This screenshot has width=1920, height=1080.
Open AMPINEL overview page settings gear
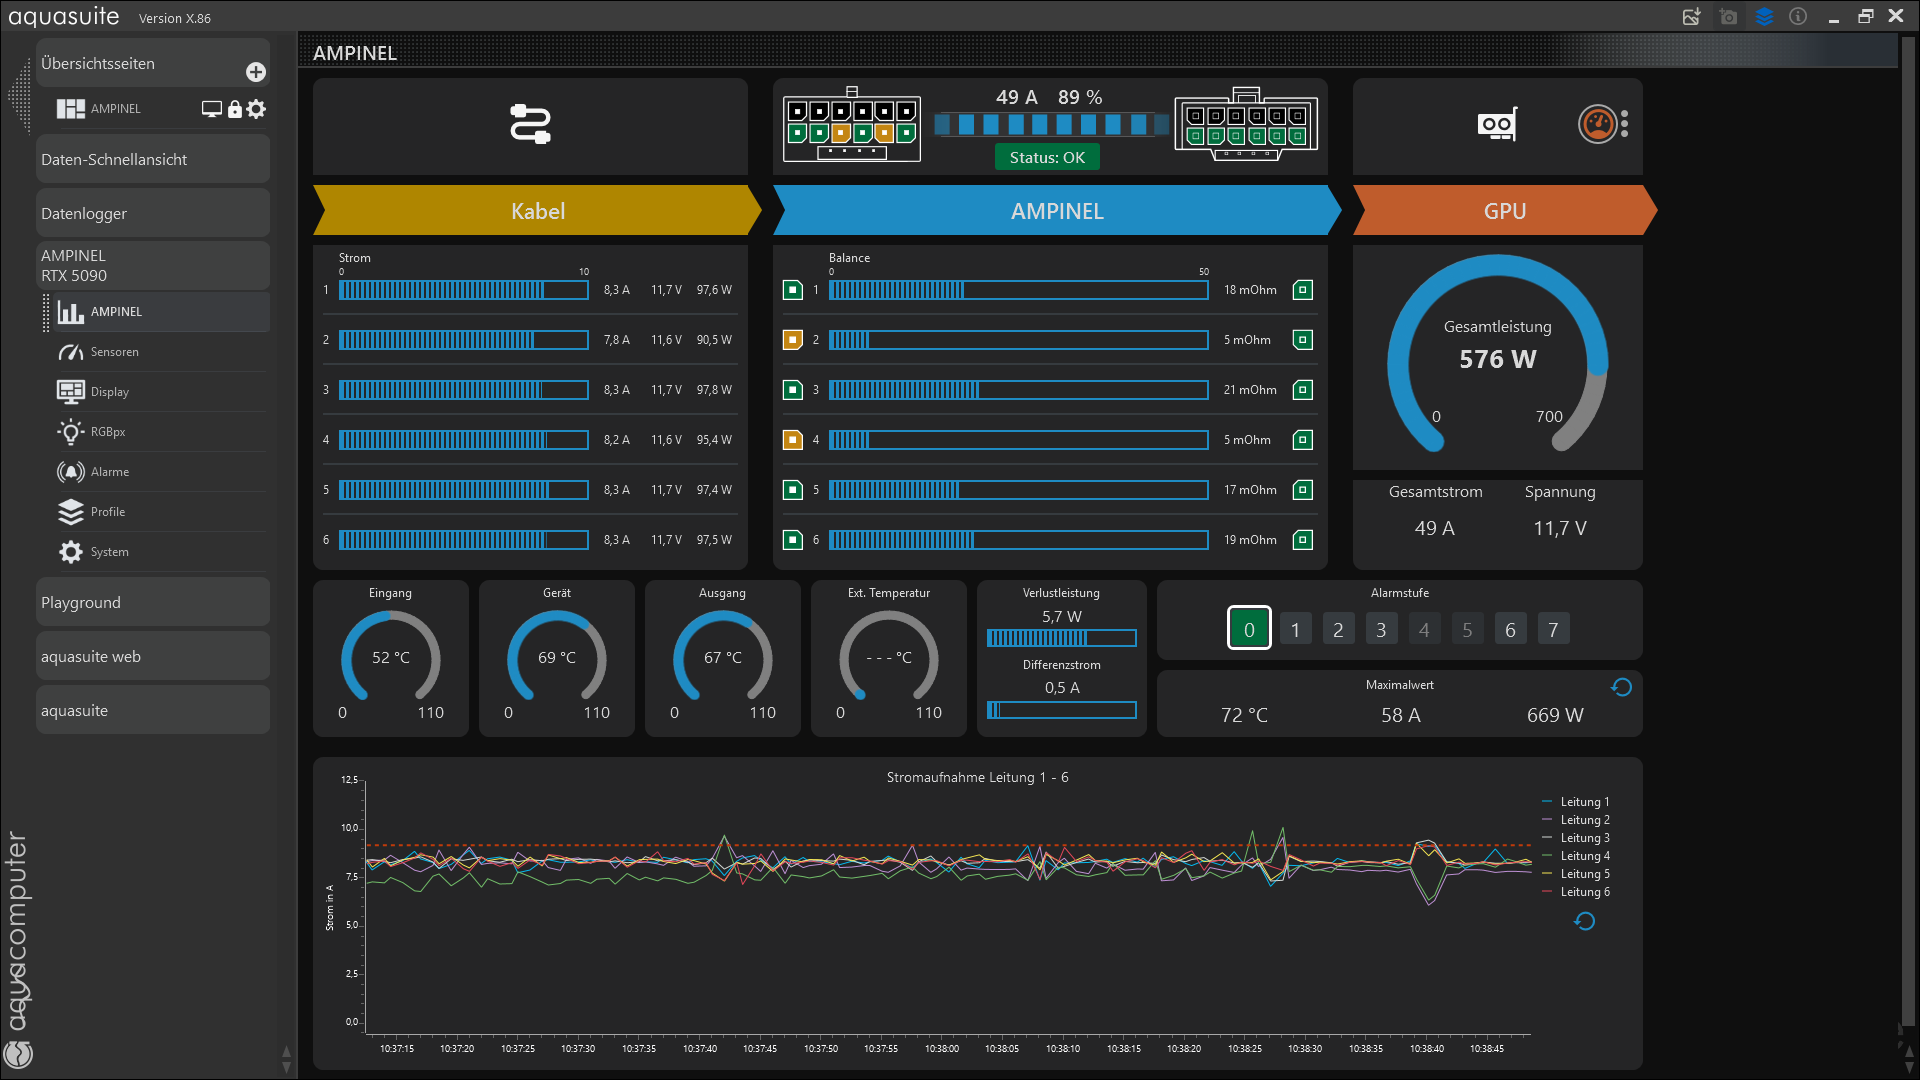click(257, 109)
